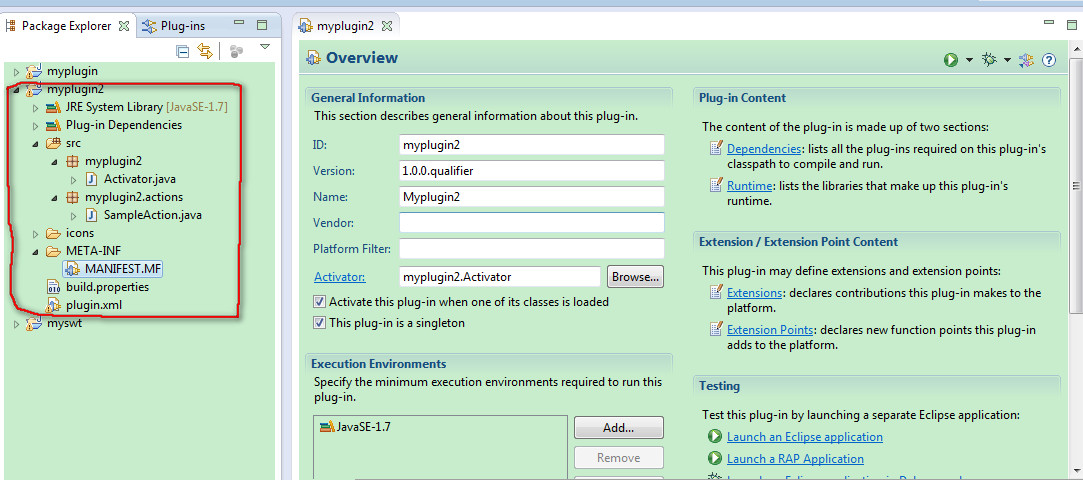The image size is (1083, 480).
Task: Click the editor vertical scrollbar
Action: [x=1076, y=185]
